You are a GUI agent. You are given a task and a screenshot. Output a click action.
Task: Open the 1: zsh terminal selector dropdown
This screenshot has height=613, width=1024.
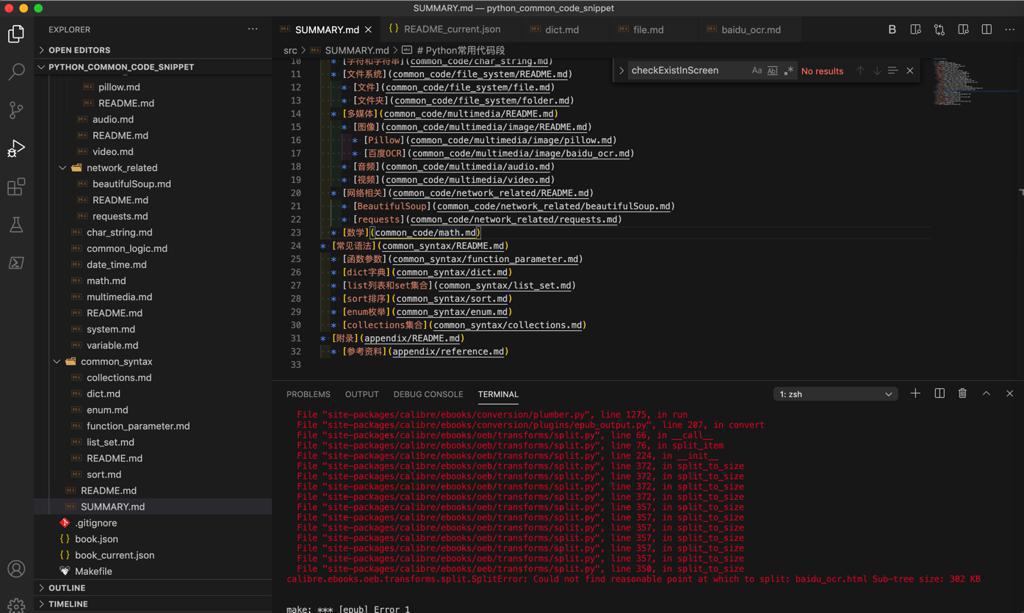click(x=835, y=394)
